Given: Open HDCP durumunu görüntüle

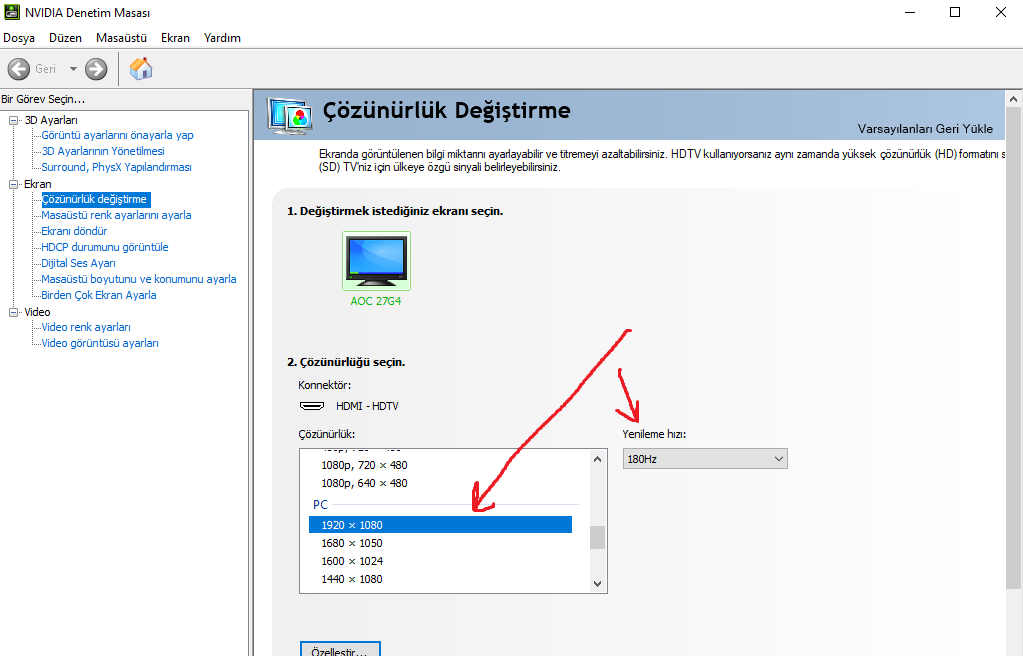Looking at the screenshot, I should (x=104, y=247).
